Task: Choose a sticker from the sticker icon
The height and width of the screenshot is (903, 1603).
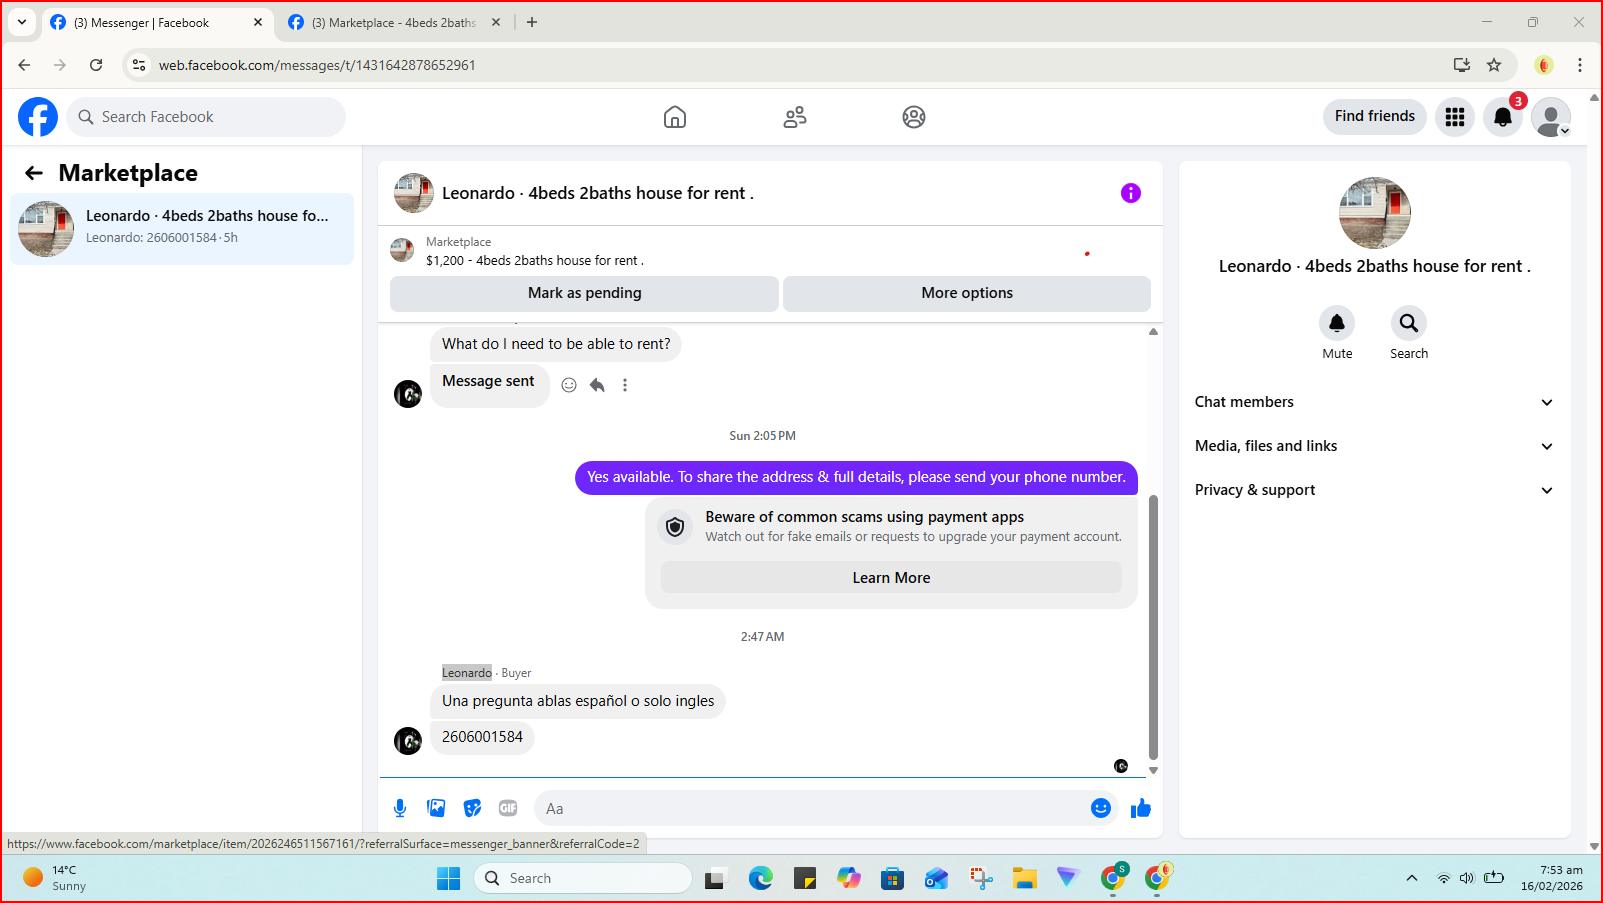Action: [x=472, y=808]
